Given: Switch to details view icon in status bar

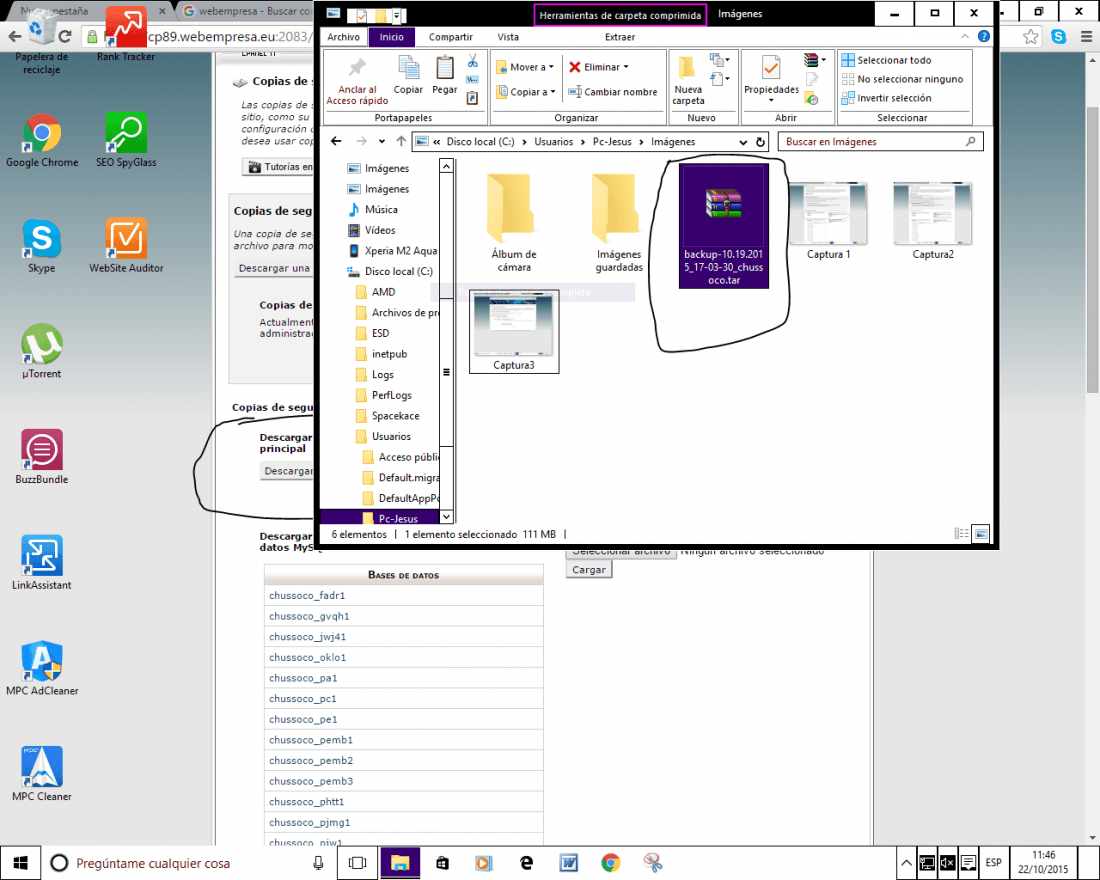Looking at the screenshot, I should point(961,534).
